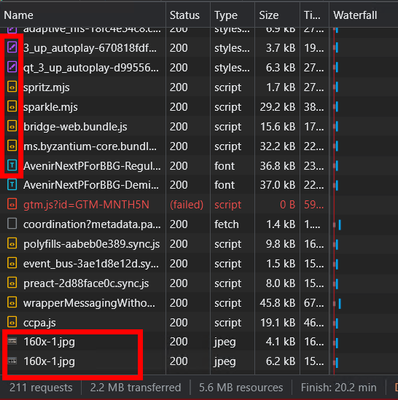This screenshot has height=400, width=398.
Task: Select the AvenirNextPForBBG-Demi font request
Action: pos(91,185)
